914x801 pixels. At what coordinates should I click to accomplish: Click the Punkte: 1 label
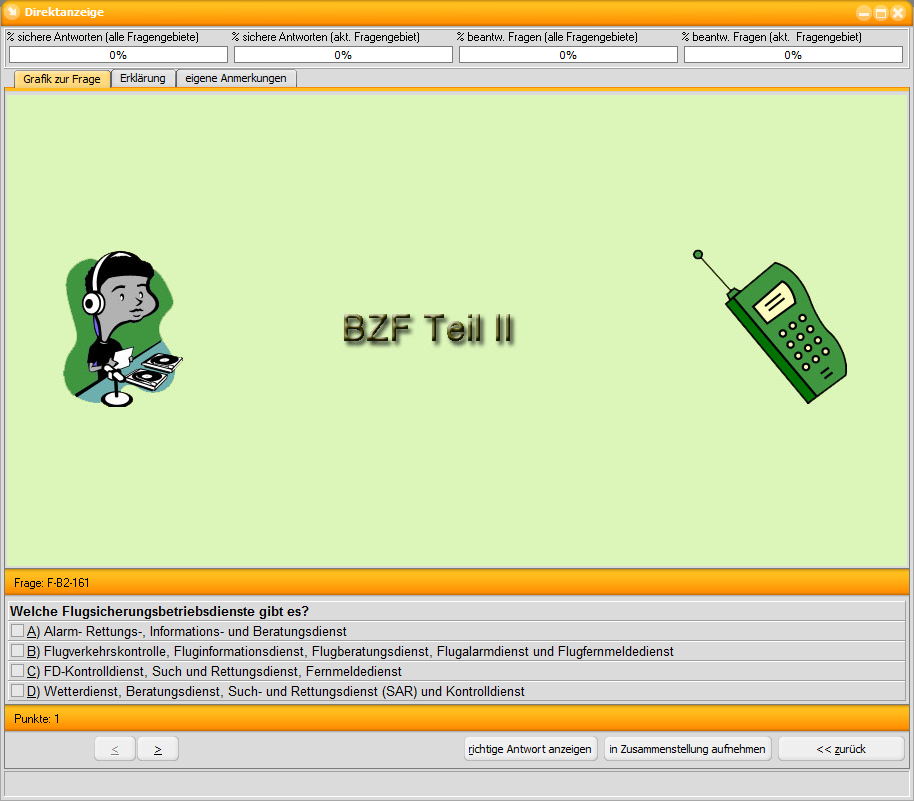37,719
